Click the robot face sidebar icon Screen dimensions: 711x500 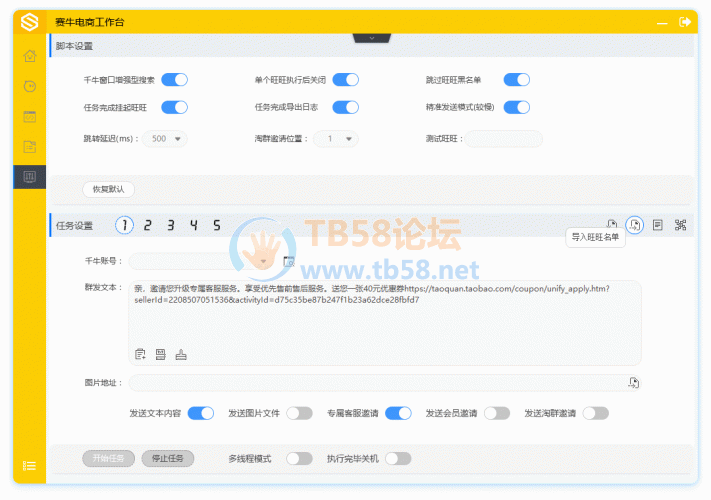(30, 86)
